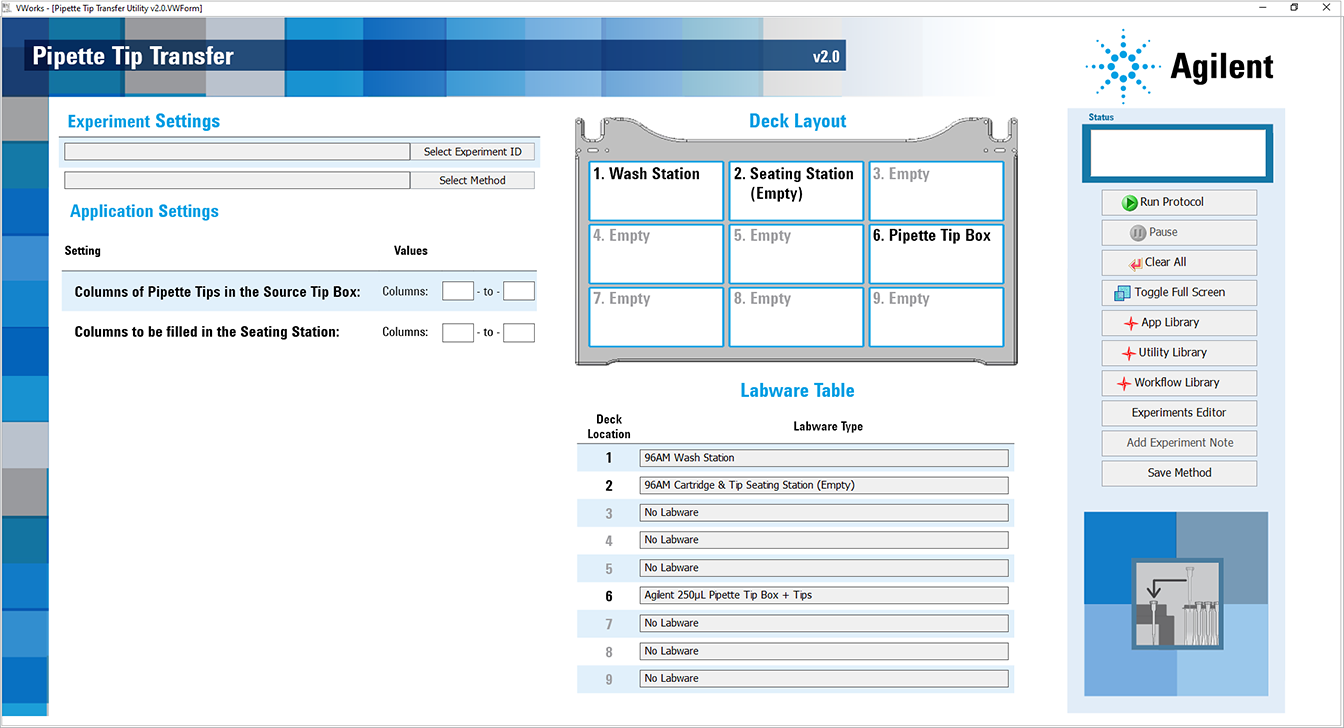Screen dimensions: 1344x728
Task: Click the Deck Layout heading
Action: 797,121
